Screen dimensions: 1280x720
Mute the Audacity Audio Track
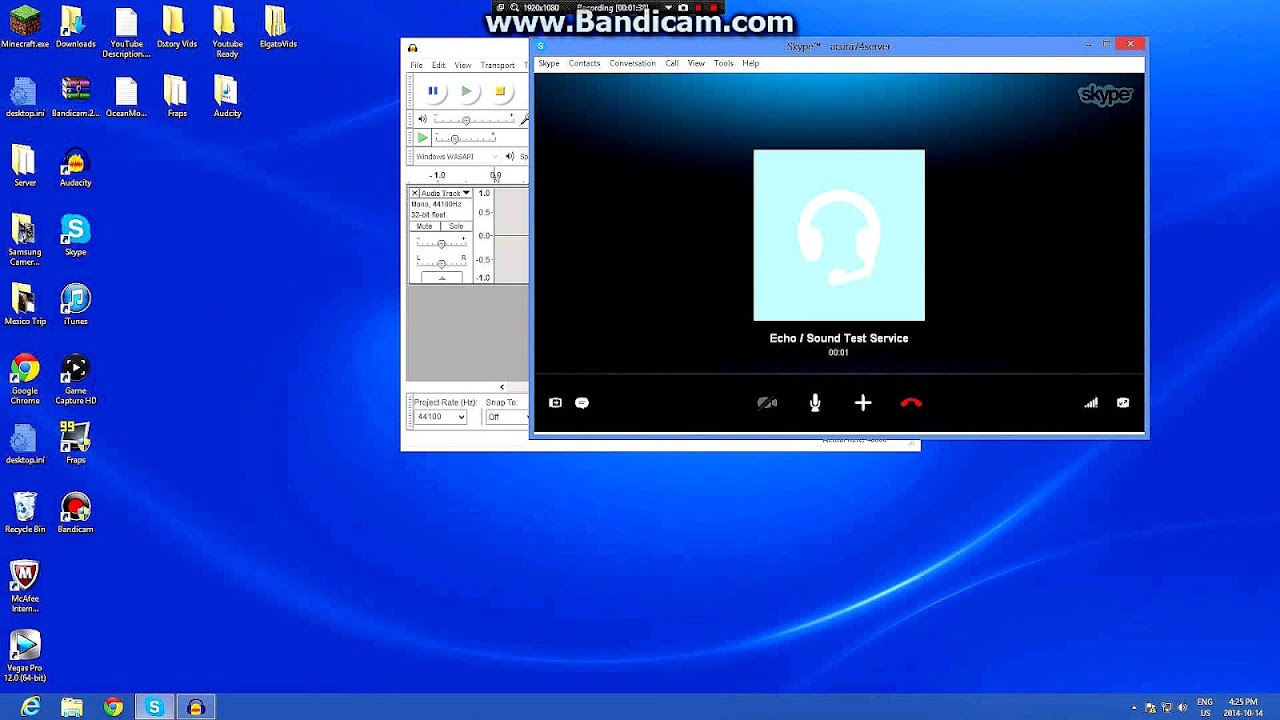[425, 226]
